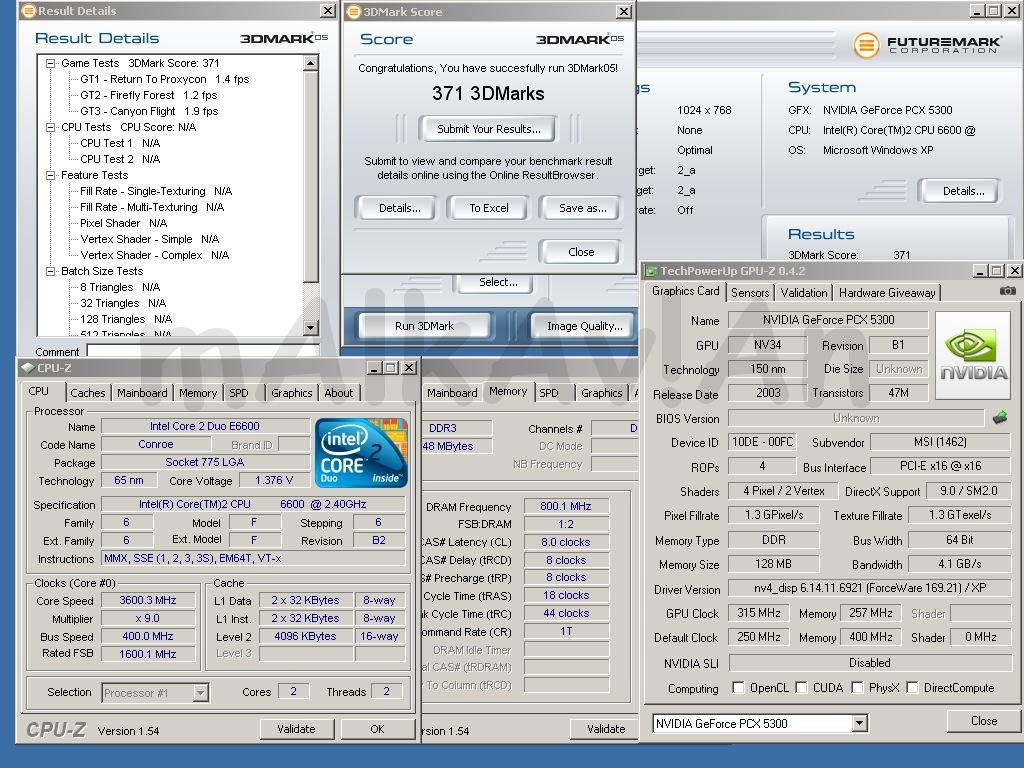1024x768 pixels.
Task: Open the Memory tab in front CPU-Z window
Action: pos(198,392)
